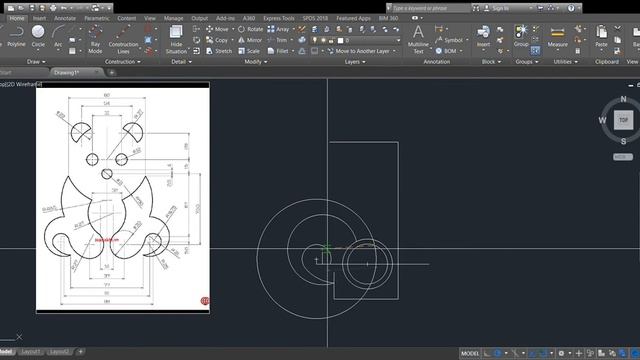The height and width of the screenshot is (360, 640).
Task: Click the current layer color swatch
Action: coord(340,40)
